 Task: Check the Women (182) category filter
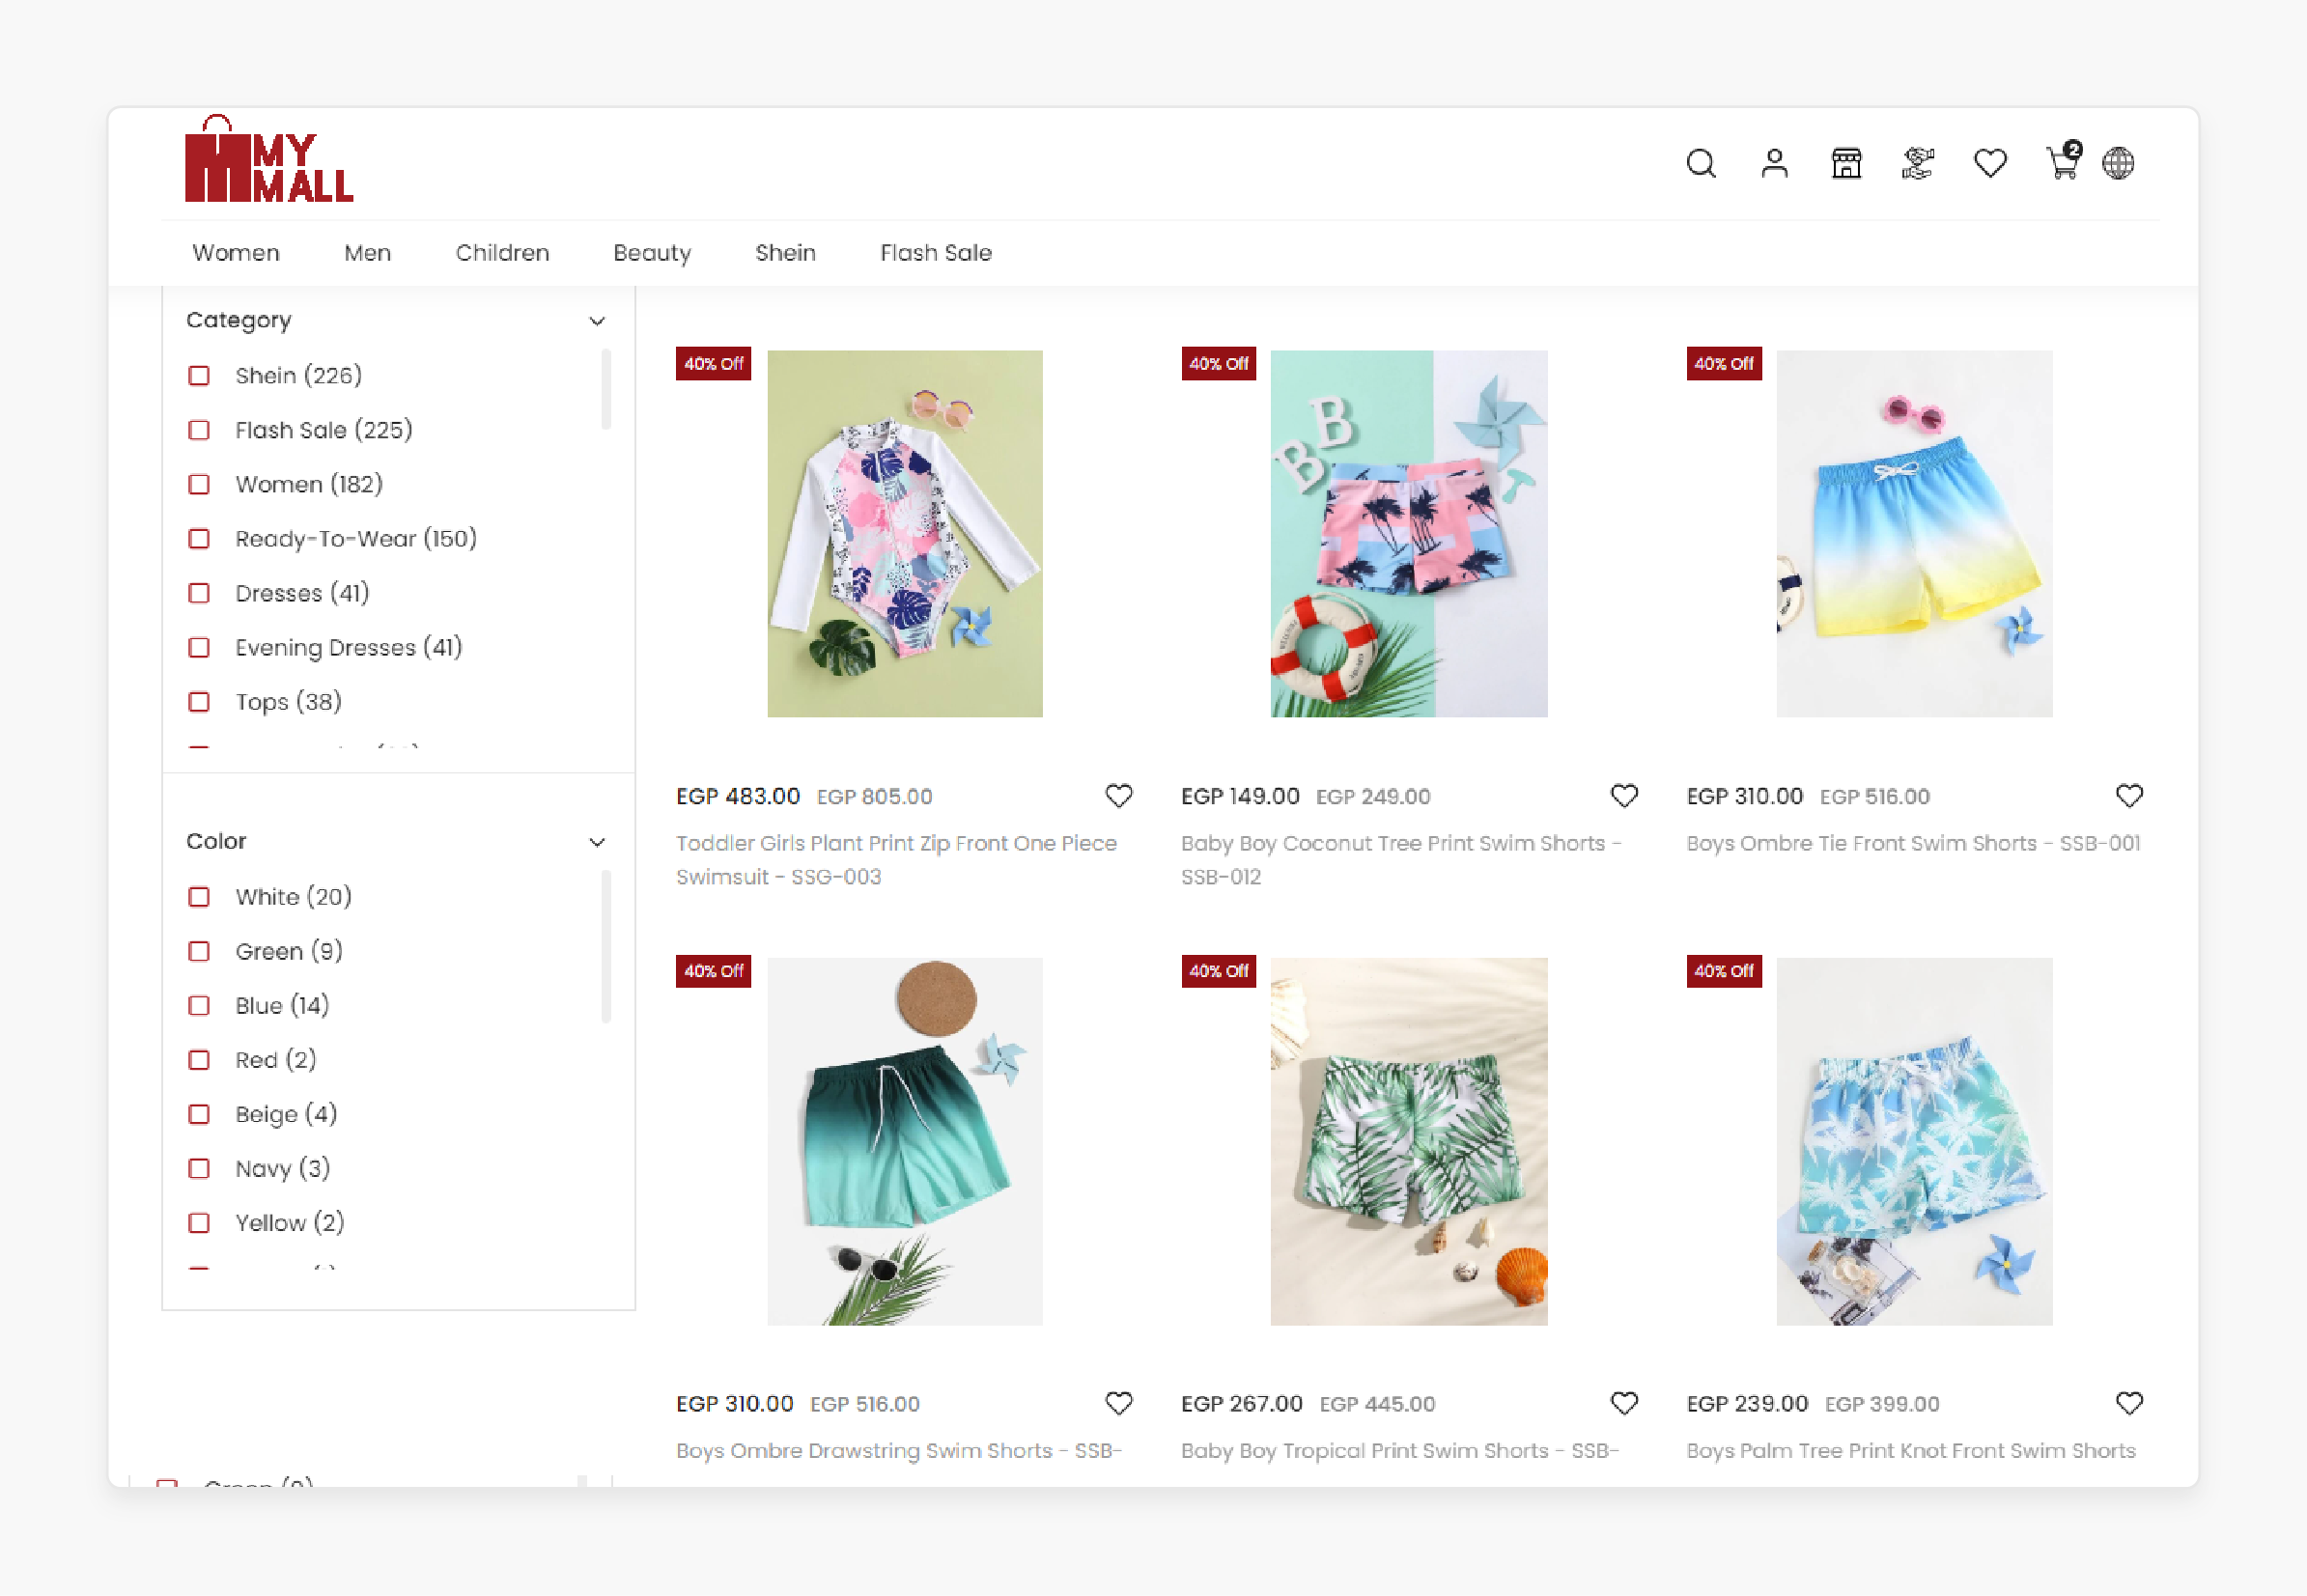(x=199, y=485)
